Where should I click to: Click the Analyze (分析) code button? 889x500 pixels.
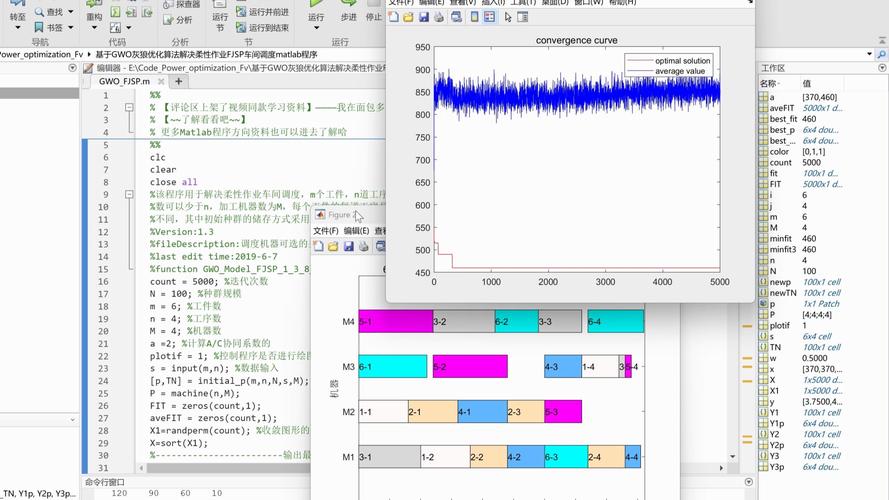[178, 20]
